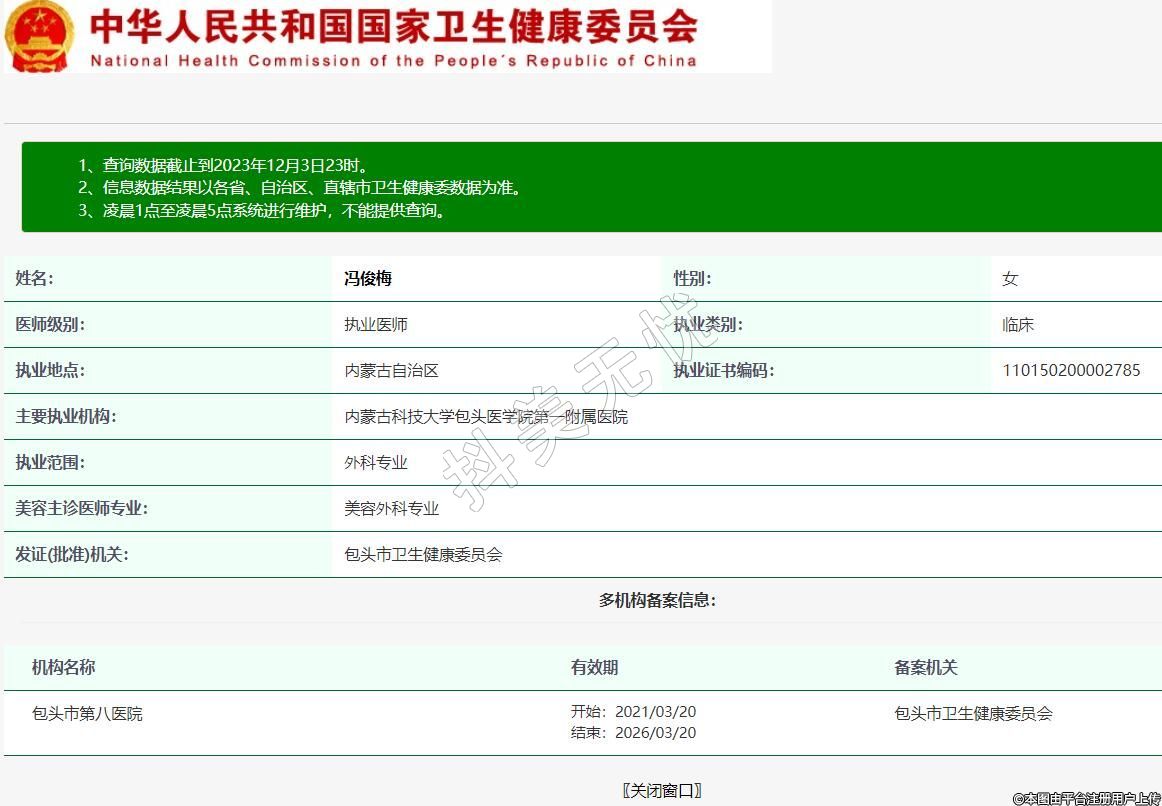Click the 内蒙古自治区 practice location value
The width and height of the screenshot is (1162, 806).
[392, 371]
